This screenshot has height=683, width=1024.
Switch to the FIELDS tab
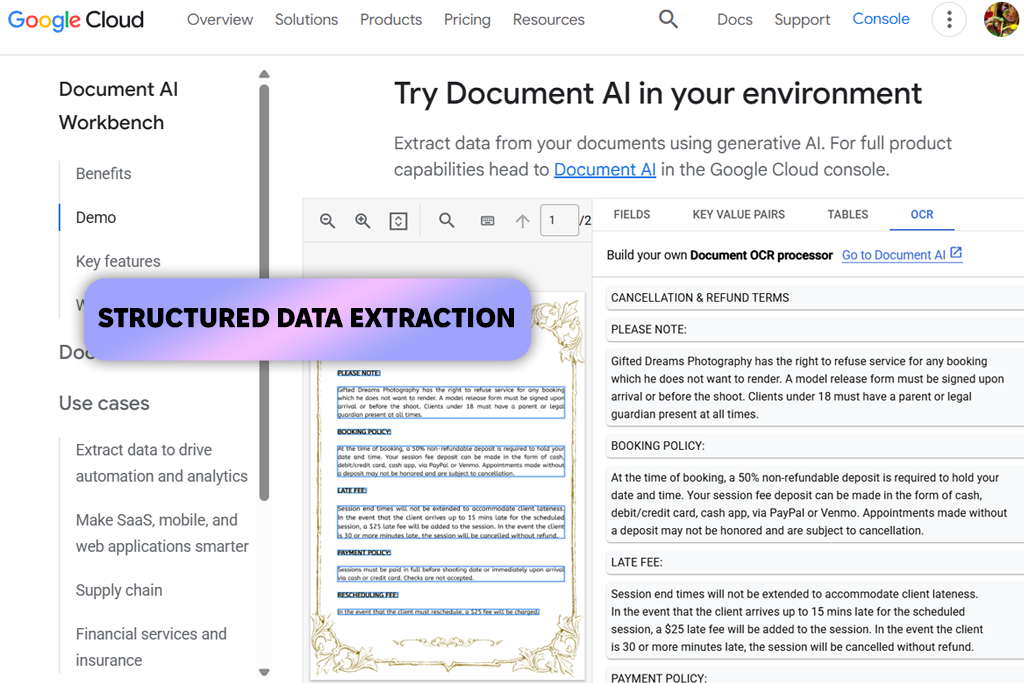[x=632, y=214]
